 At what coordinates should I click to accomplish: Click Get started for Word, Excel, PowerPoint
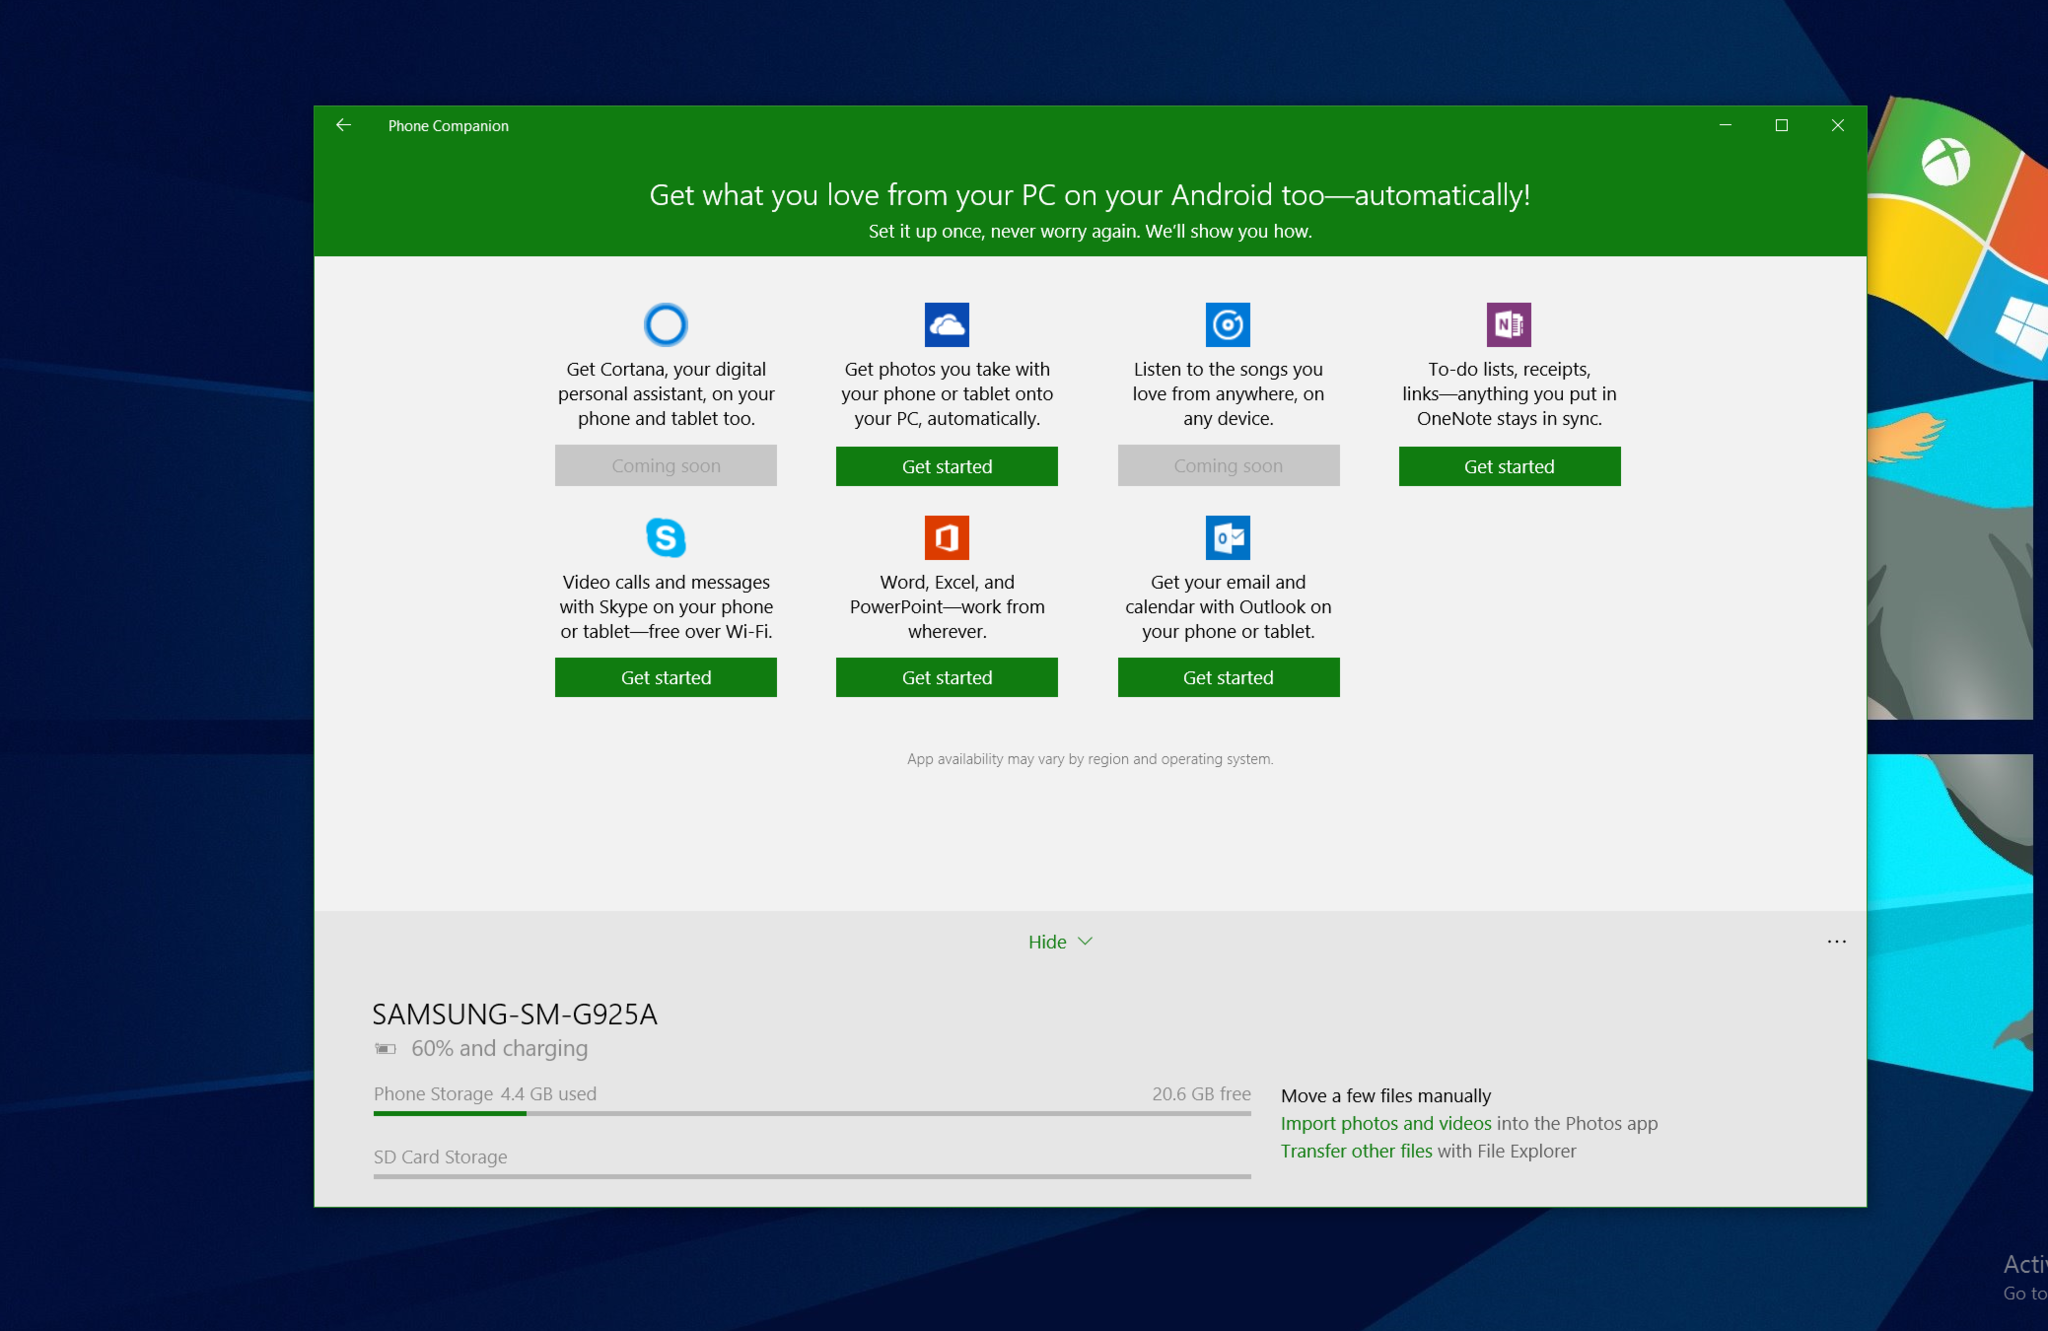[x=947, y=678]
